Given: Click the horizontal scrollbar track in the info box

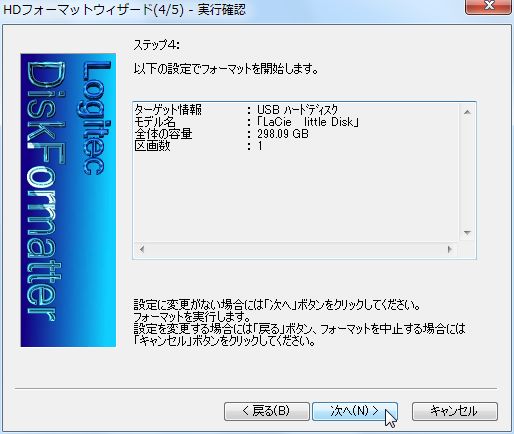Looking at the screenshot, I should pos(296,249).
